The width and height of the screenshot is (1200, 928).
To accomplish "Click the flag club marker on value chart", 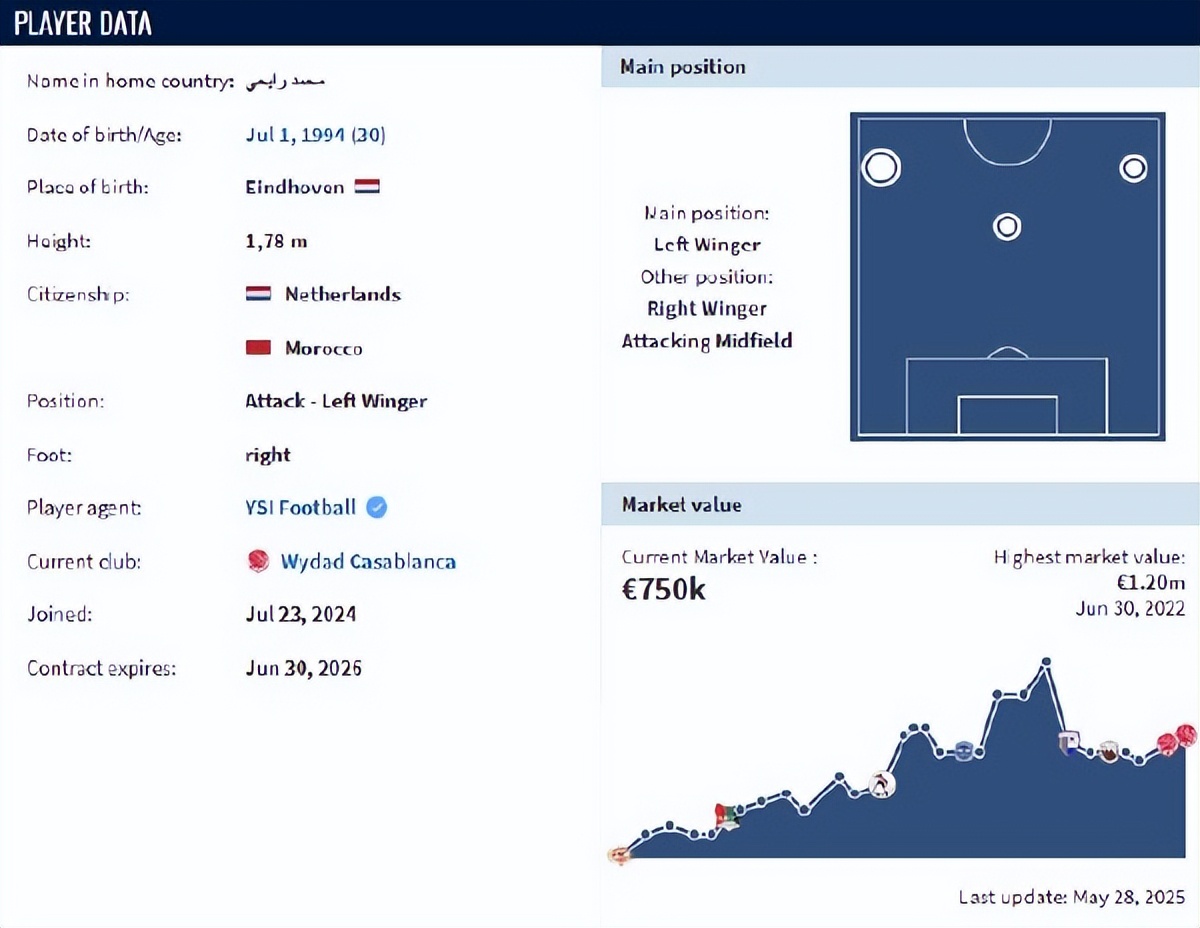I will pos(726,815).
